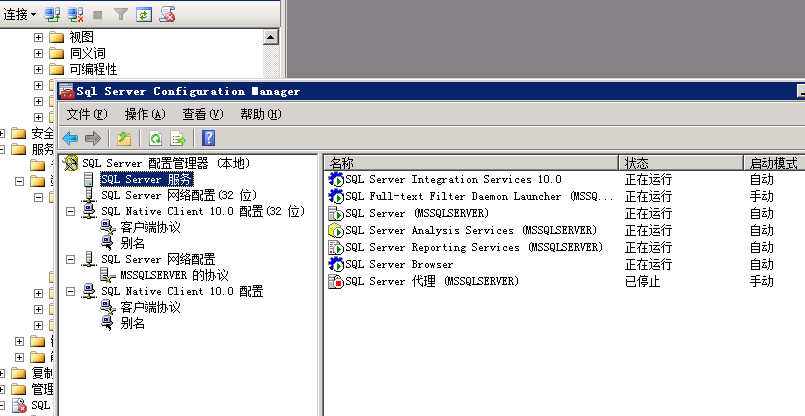
Task: Open the 查看(V) menu
Action: pos(203,114)
